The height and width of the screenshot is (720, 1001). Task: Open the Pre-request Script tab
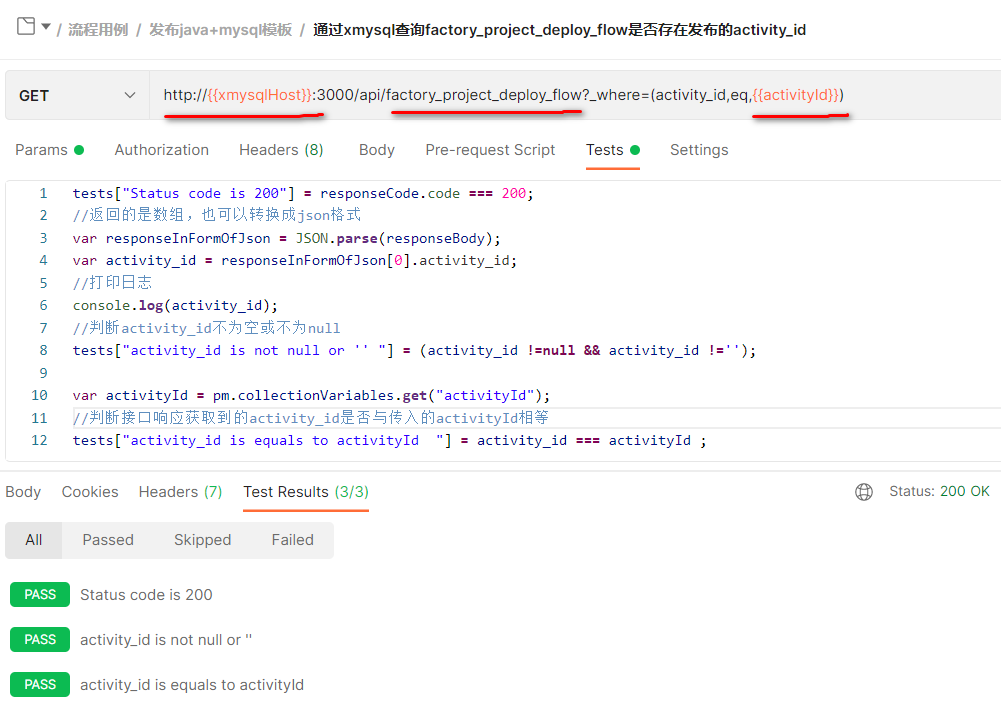pyautogui.click(x=490, y=150)
